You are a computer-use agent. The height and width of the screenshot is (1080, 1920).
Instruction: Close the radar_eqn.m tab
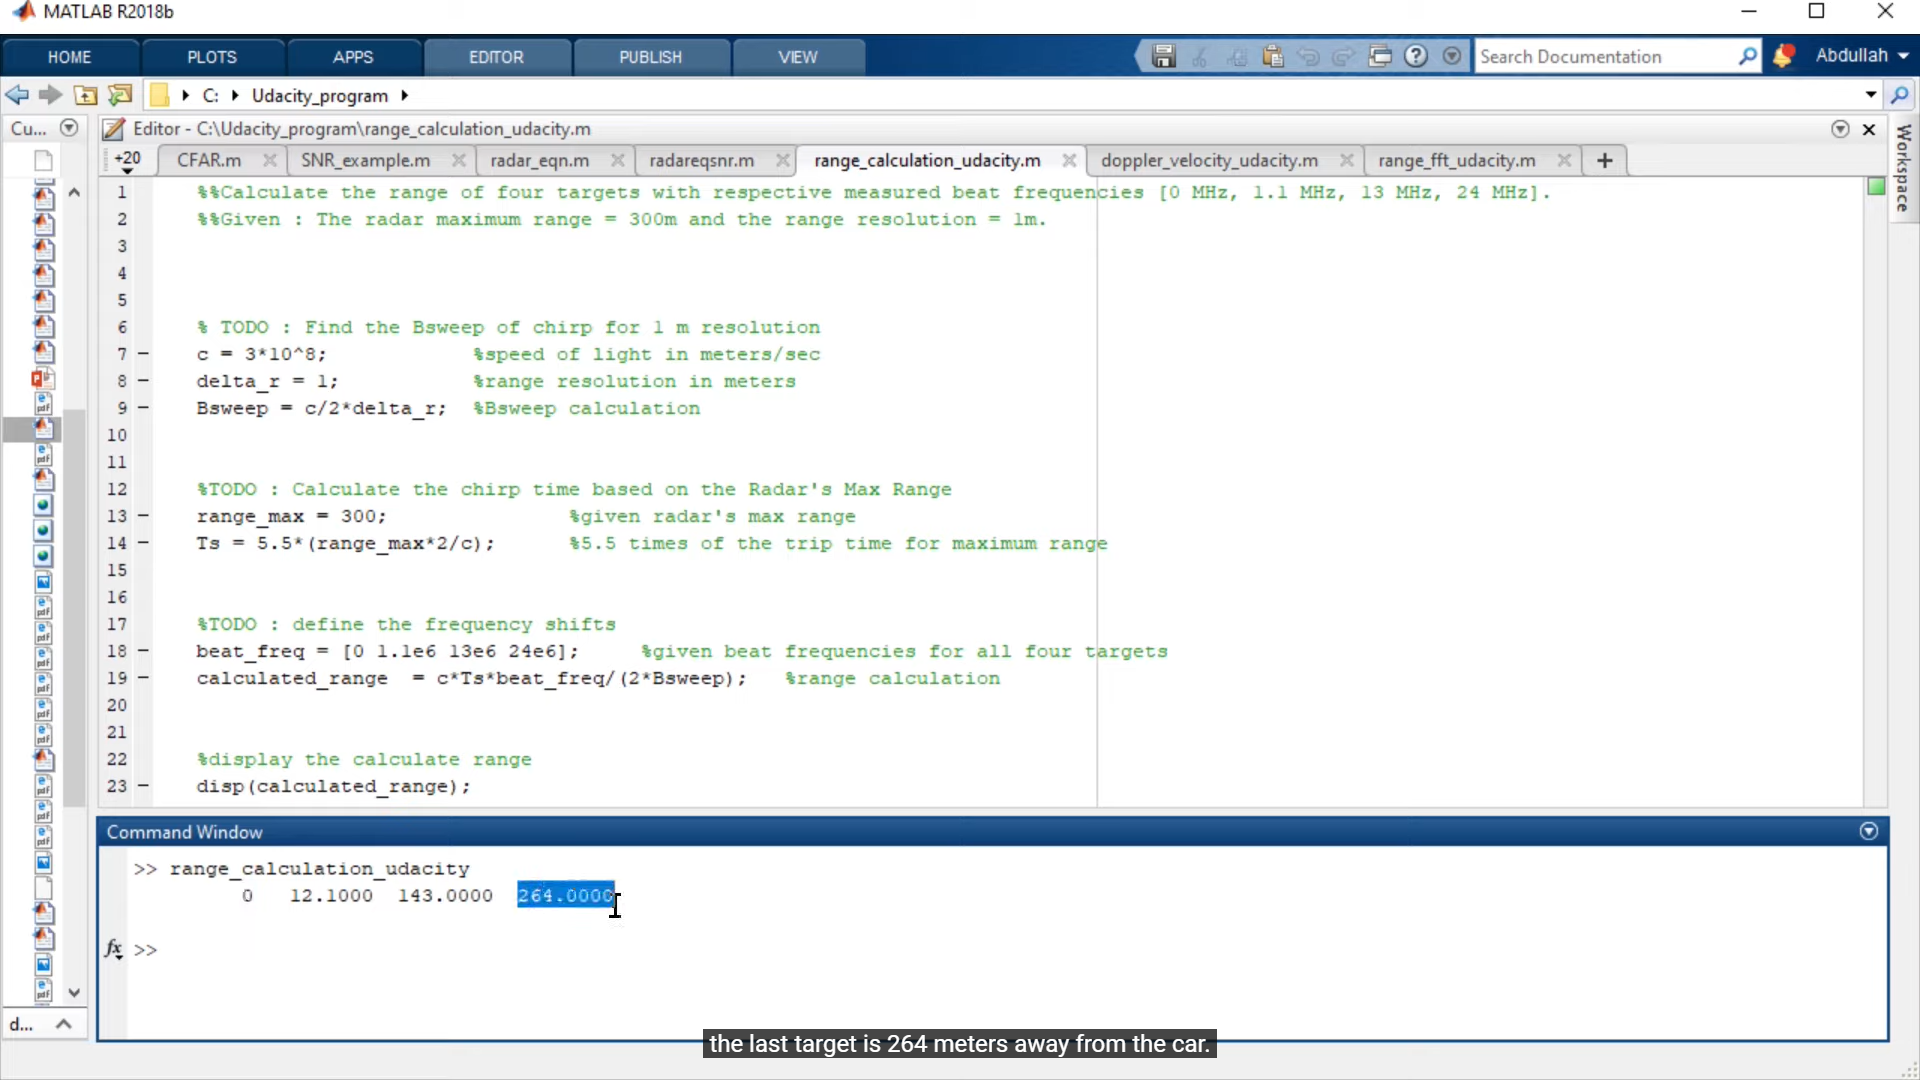pos(617,160)
